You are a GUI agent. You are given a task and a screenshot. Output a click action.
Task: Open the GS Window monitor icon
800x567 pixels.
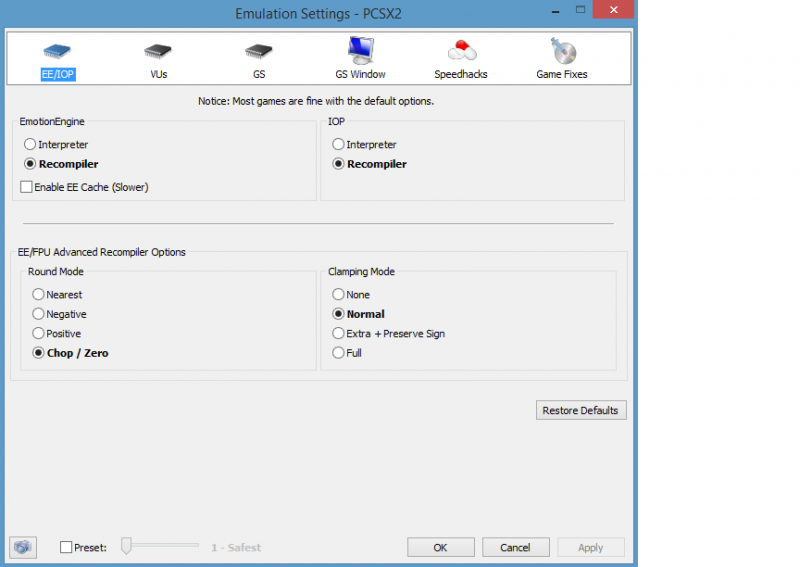pos(361,50)
